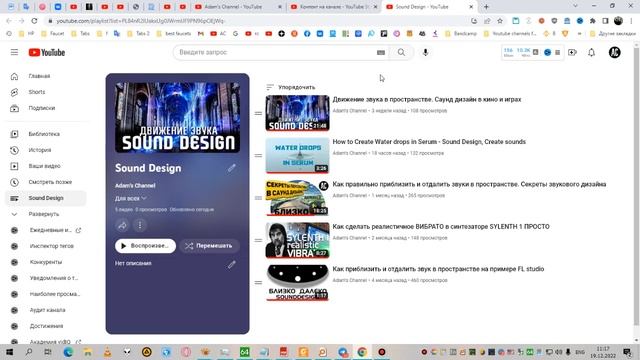The height and width of the screenshot is (360, 640).
Task: Open Как сделать реалистичное ВИБРАТО video title
Action: coord(441,227)
